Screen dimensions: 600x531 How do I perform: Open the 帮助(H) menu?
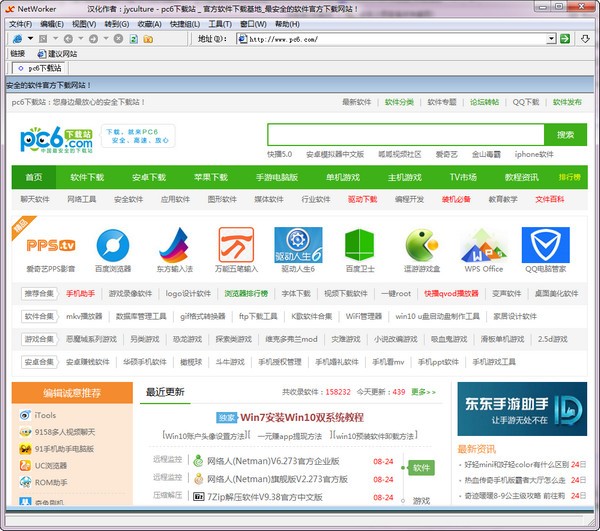pyautogui.click(x=287, y=24)
